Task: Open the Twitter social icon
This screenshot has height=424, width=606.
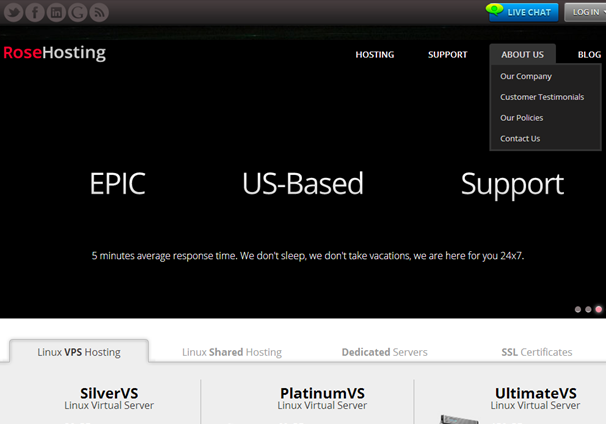Action: coord(14,12)
